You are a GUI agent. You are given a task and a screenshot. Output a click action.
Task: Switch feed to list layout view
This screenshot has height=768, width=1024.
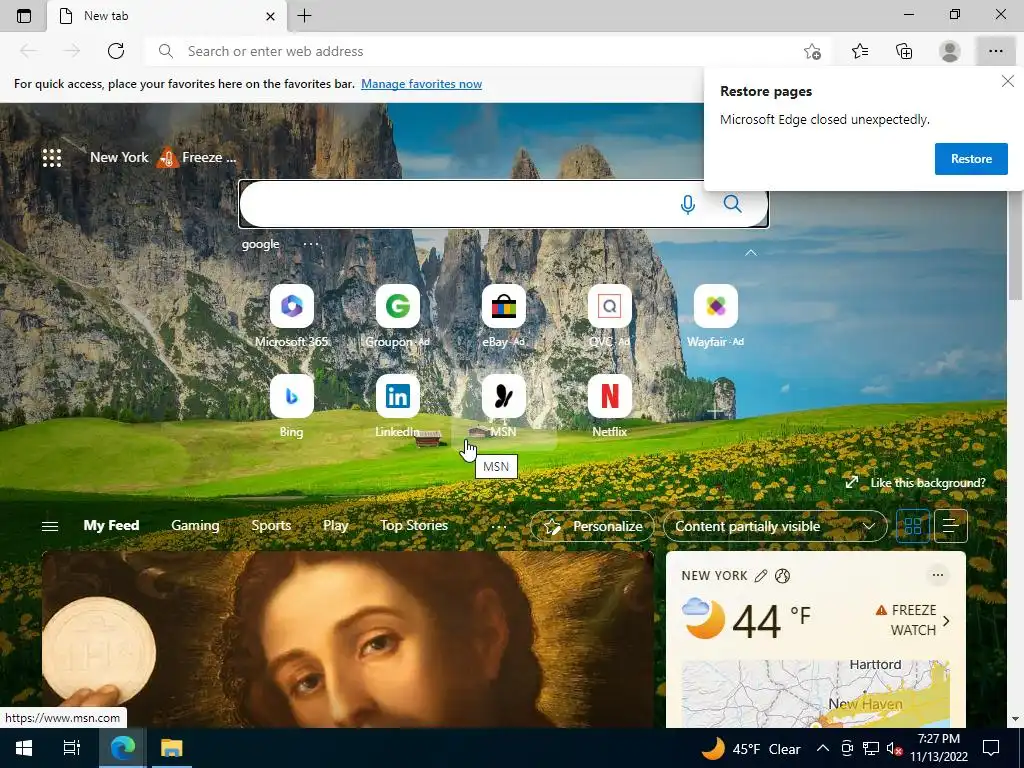coord(951,526)
